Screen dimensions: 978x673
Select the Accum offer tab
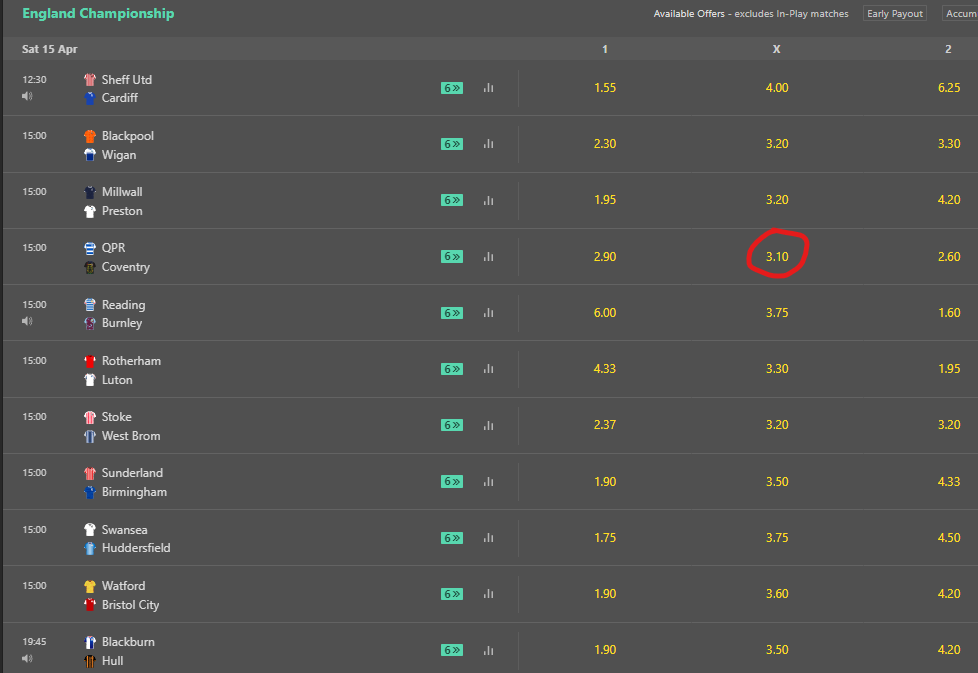point(960,14)
